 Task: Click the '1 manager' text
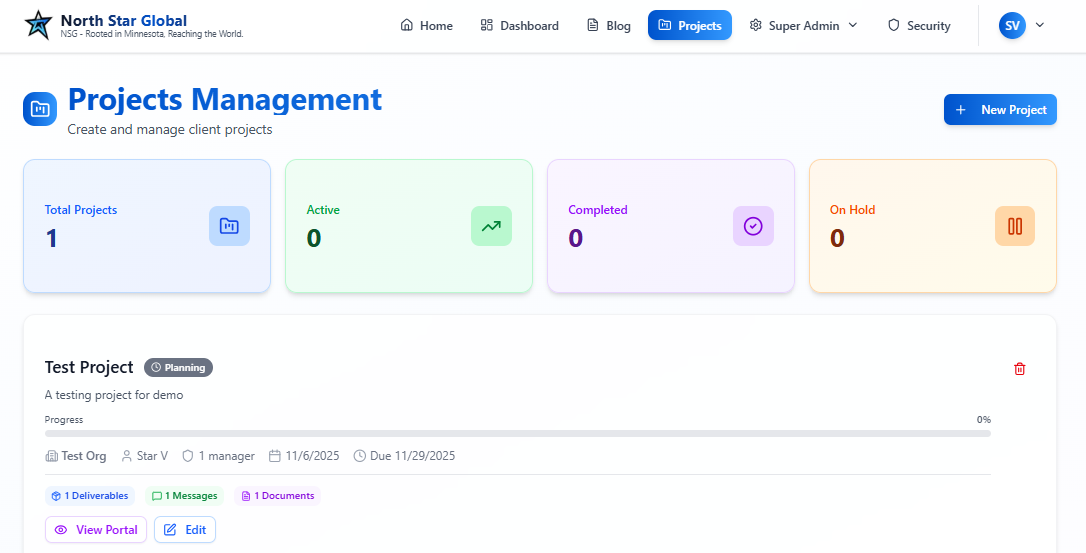click(226, 456)
